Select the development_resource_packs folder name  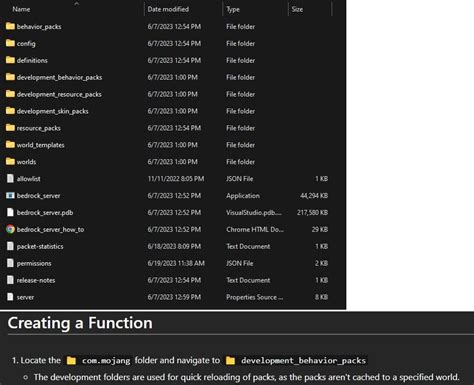(x=59, y=94)
